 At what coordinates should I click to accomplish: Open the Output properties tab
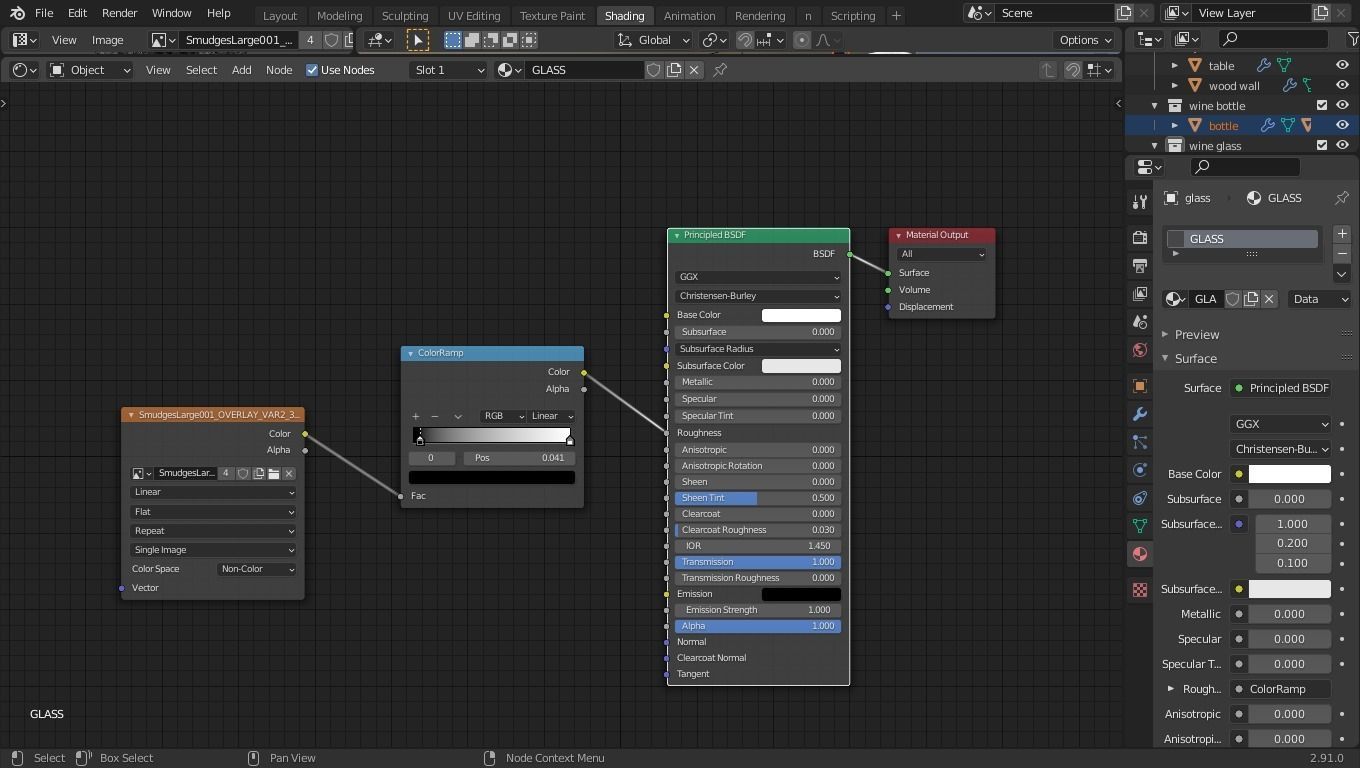tap(1139, 266)
